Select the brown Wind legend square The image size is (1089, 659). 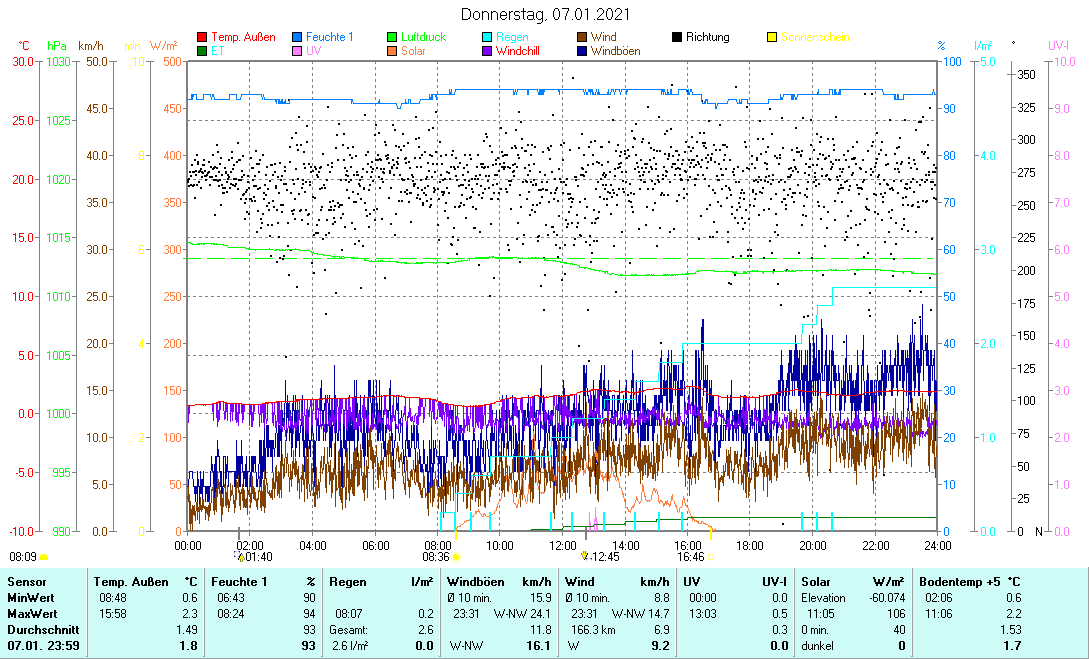tap(583, 37)
